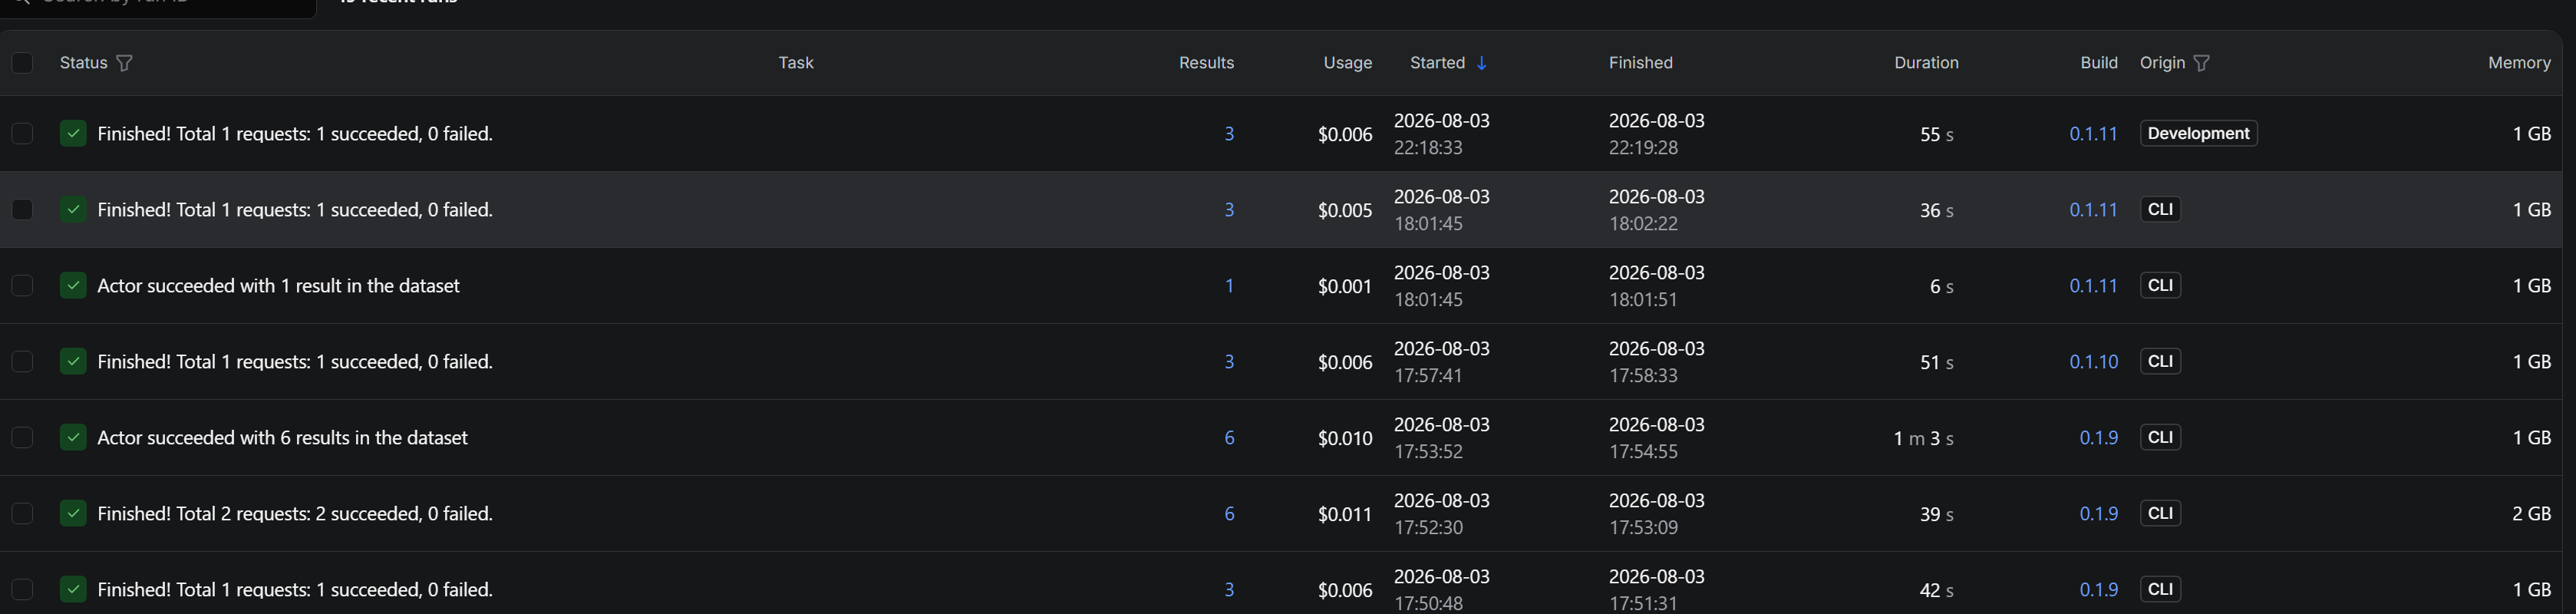Open the Status column filter icon
The image size is (2576, 614).
click(124, 63)
